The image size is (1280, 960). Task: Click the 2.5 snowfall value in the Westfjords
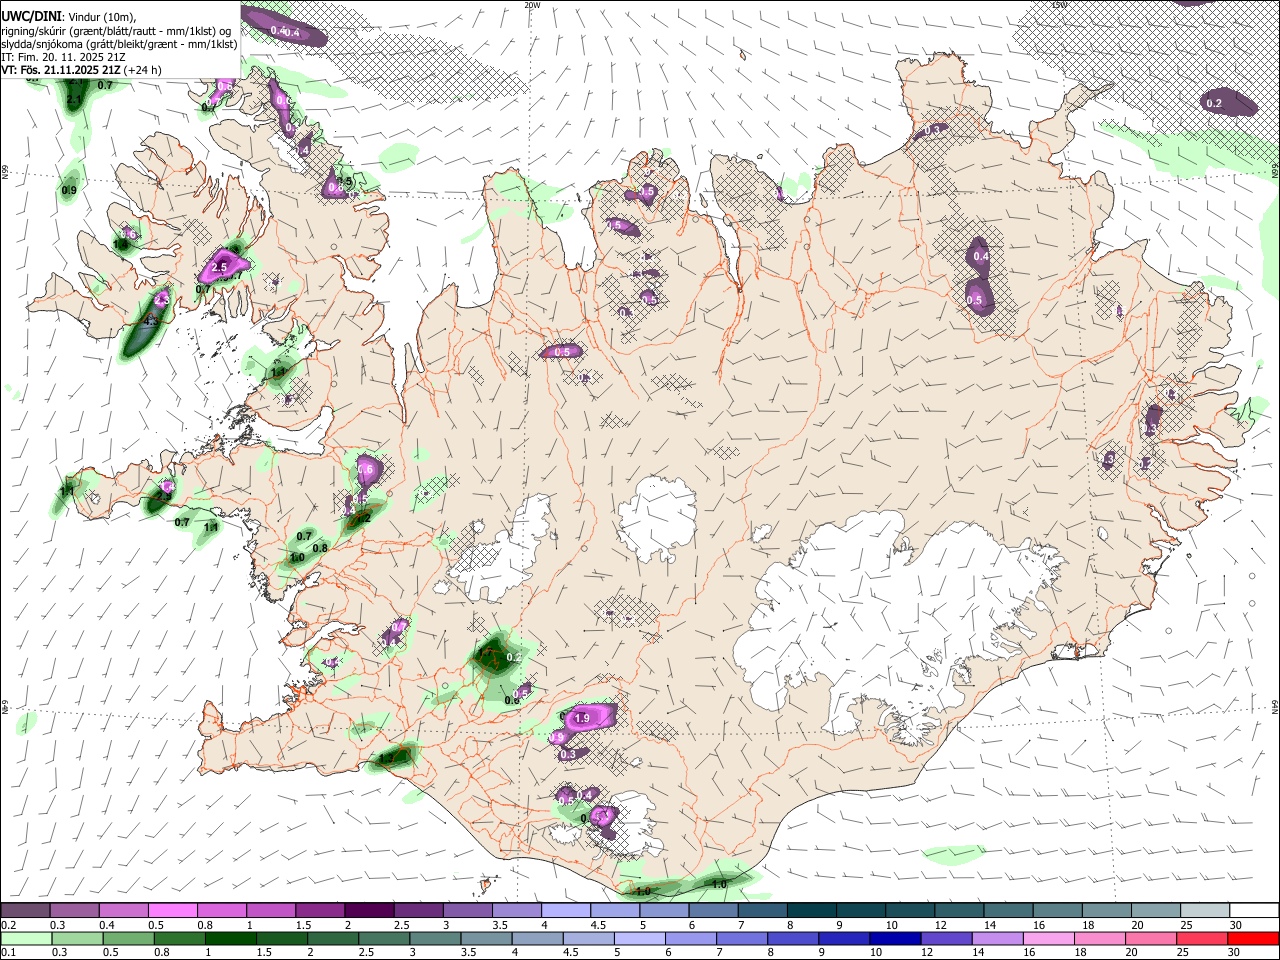(x=221, y=266)
